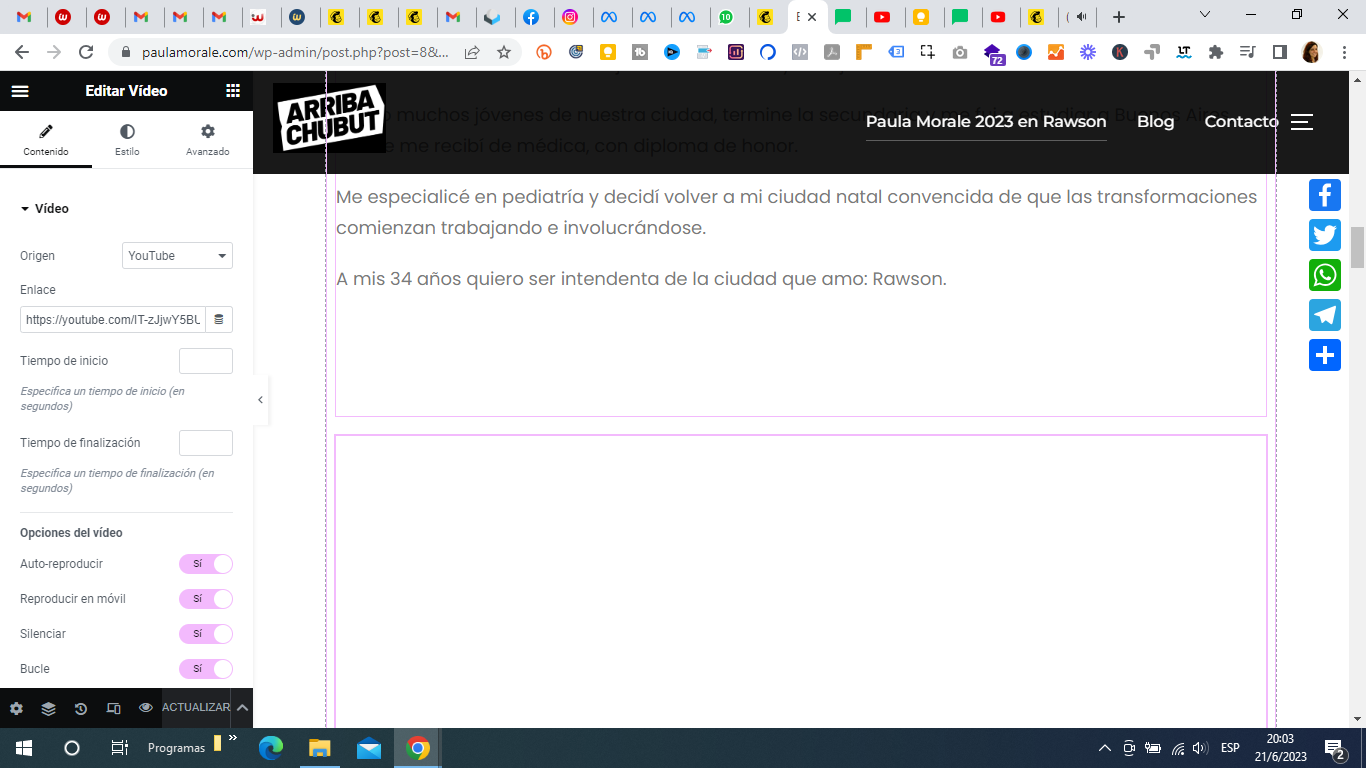The width and height of the screenshot is (1366, 768).
Task: Open the Chrome side panel
Action: (x=1279, y=52)
